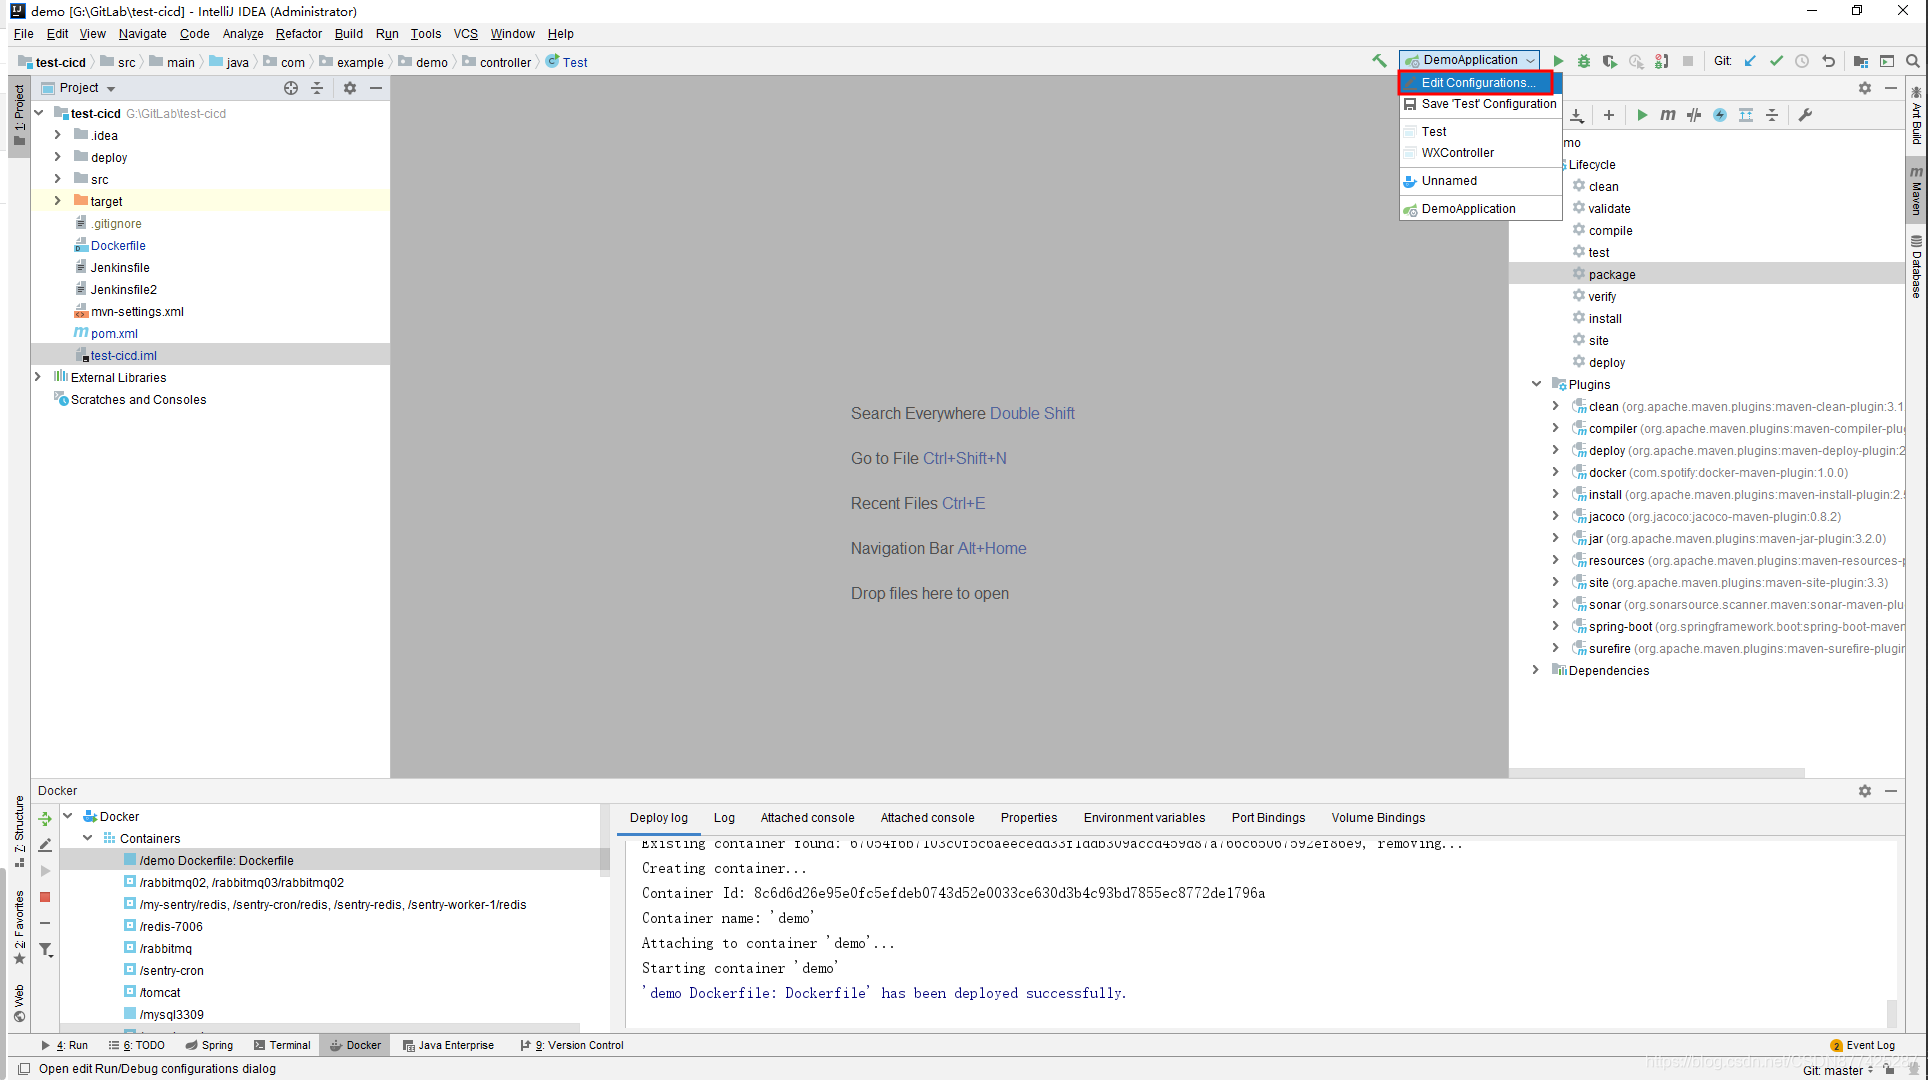
Task: Open Maven panel settings gear
Action: [1865, 88]
